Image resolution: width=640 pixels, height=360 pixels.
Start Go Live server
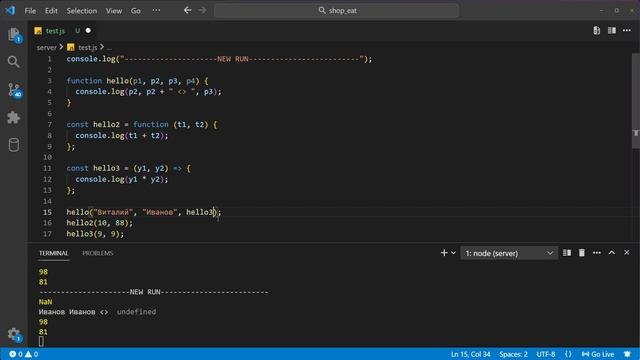pos(598,354)
